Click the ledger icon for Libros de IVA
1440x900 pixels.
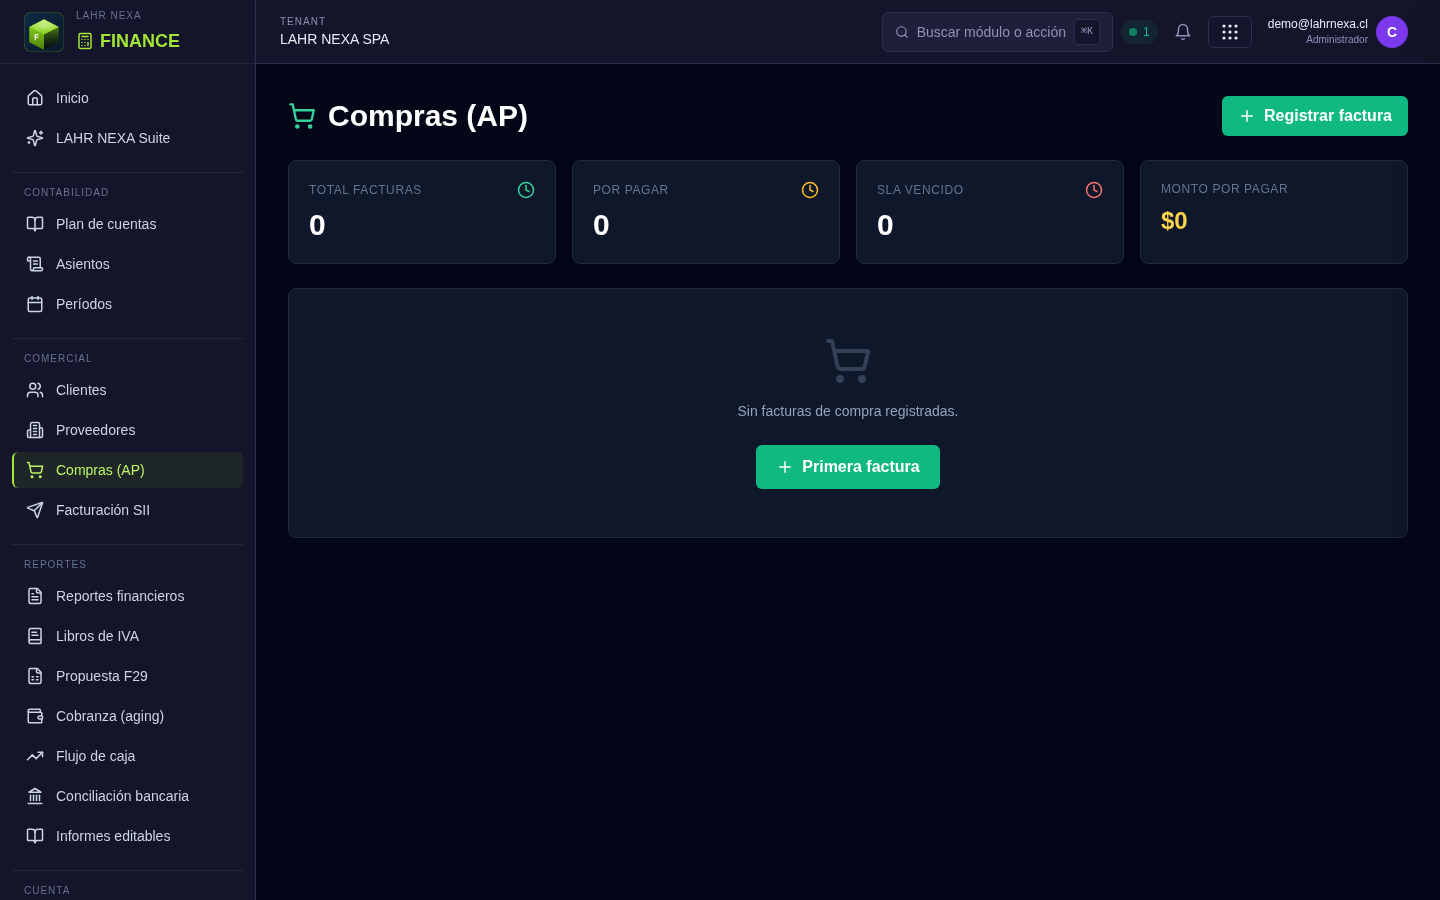click(35, 636)
